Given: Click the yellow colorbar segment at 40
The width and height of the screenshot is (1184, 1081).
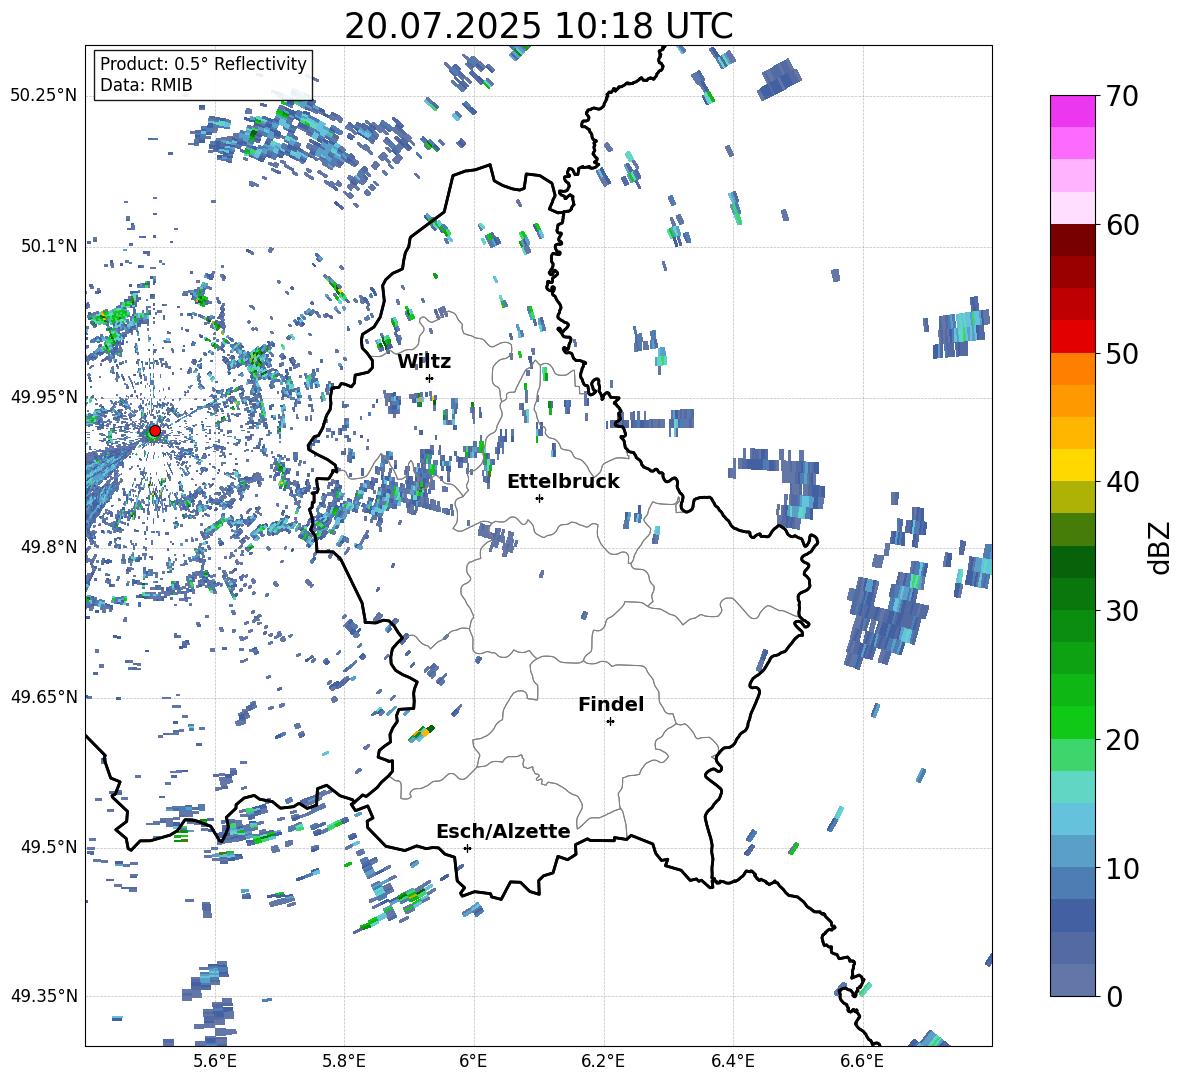Looking at the screenshot, I should click(x=1072, y=465).
